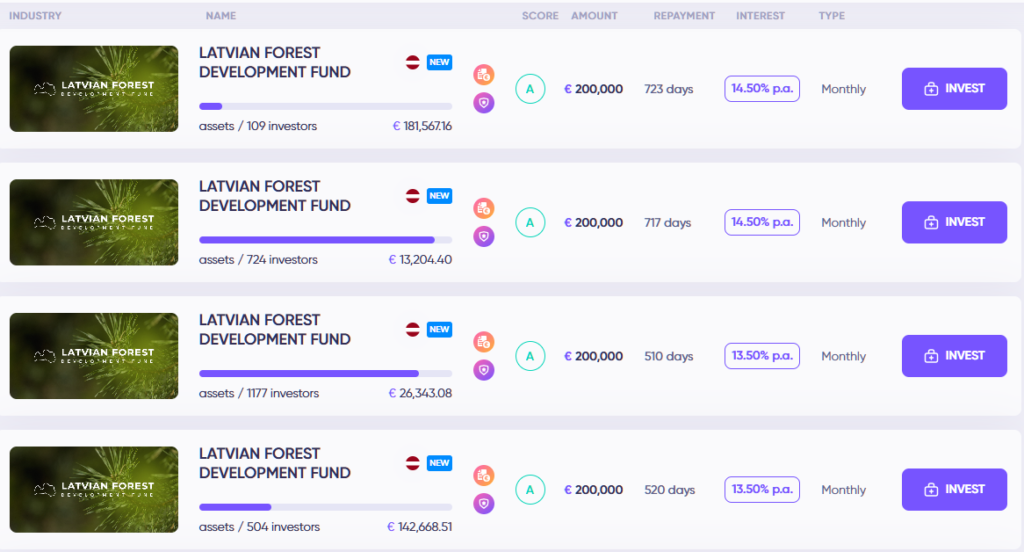
Task: Click NEW badge in 723 days row
Action: 440,63
